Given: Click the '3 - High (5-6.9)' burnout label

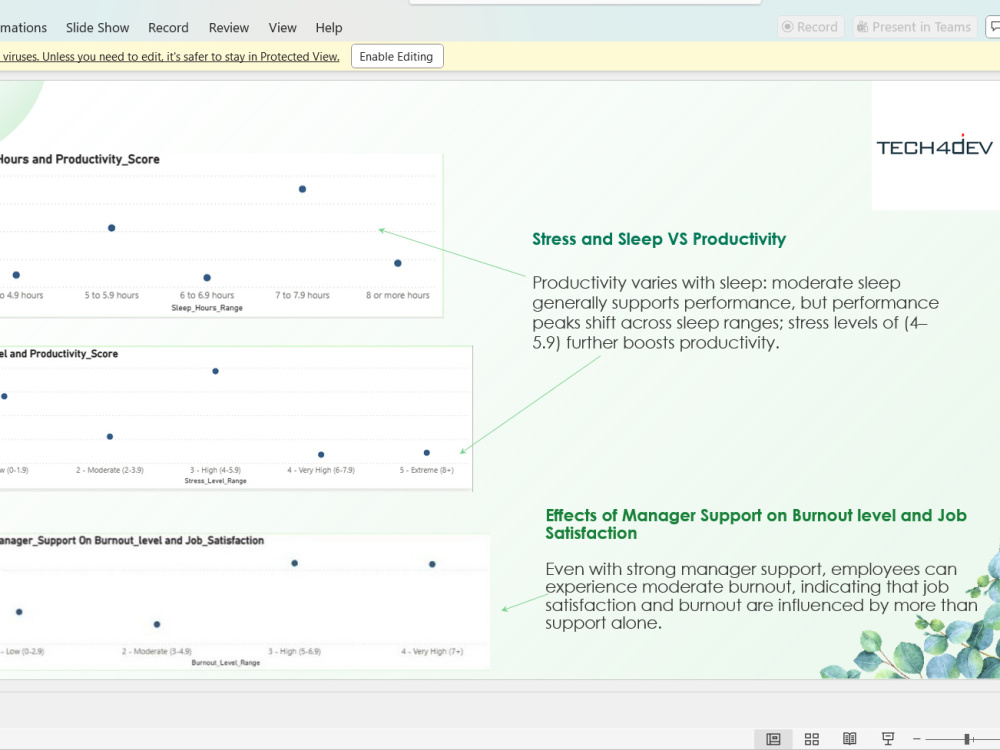Looking at the screenshot, I should point(294,651).
